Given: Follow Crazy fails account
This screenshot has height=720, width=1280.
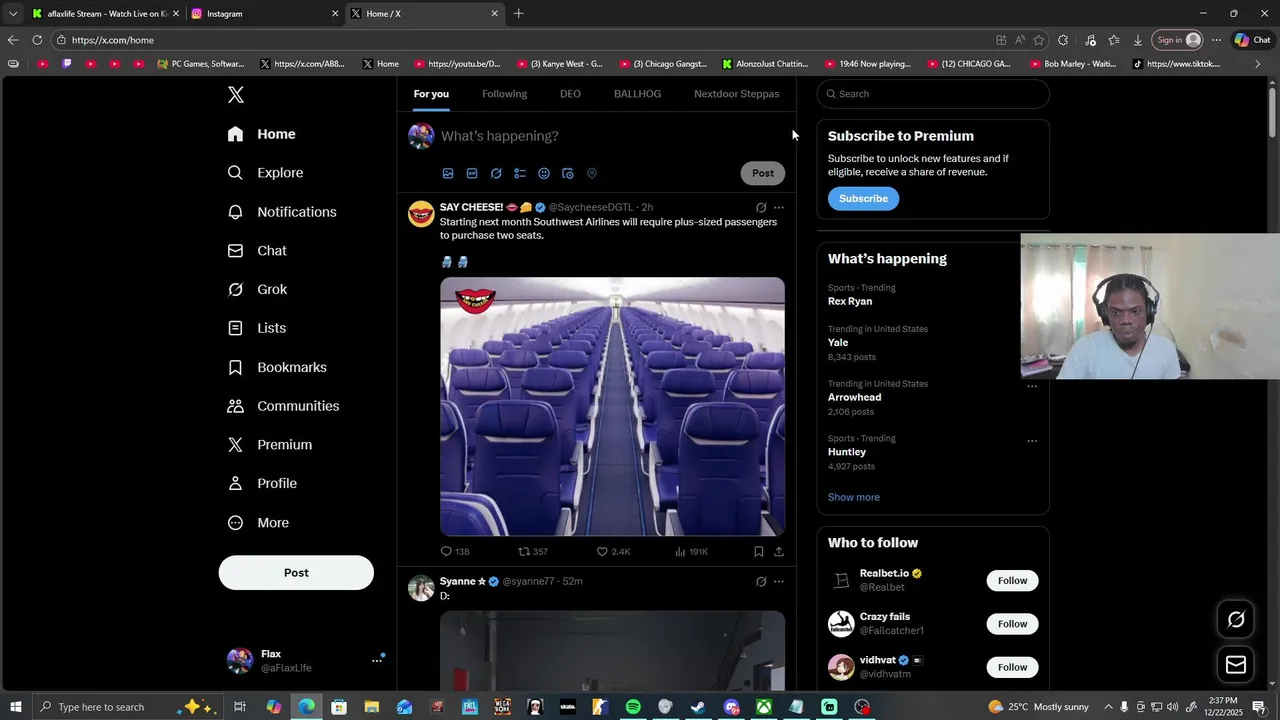Looking at the screenshot, I should [1012, 624].
